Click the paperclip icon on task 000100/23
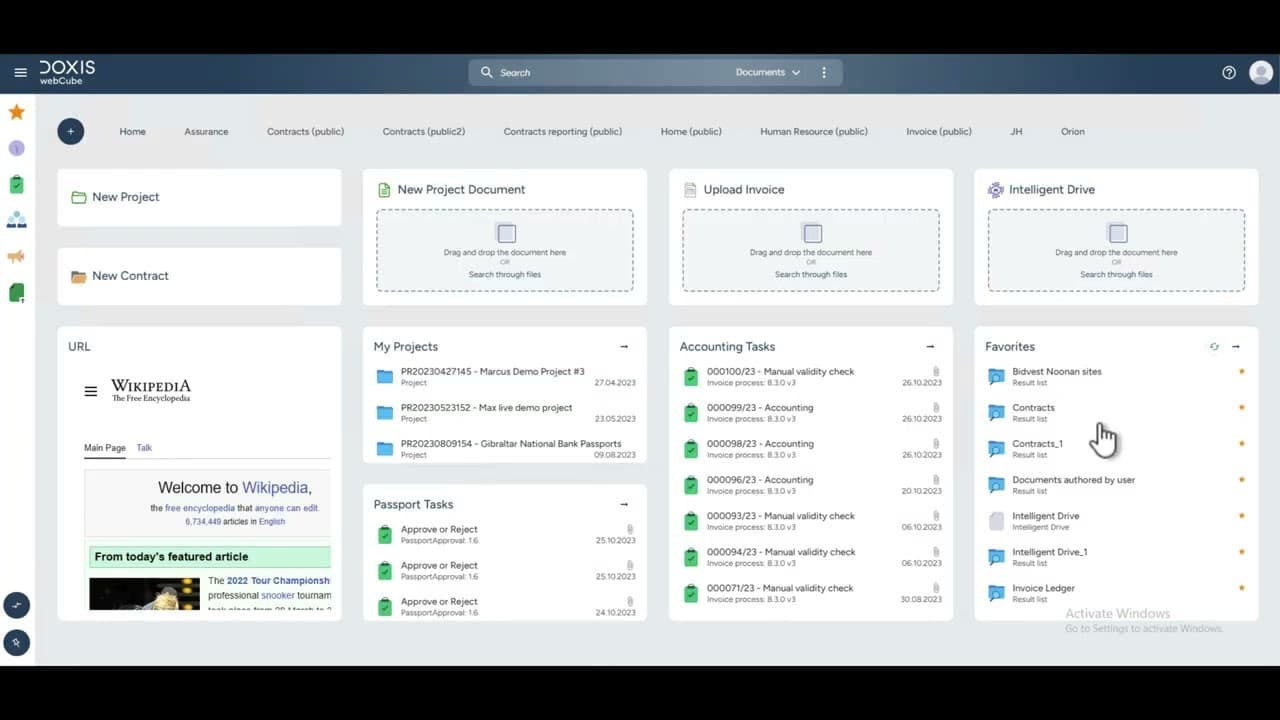 936,371
